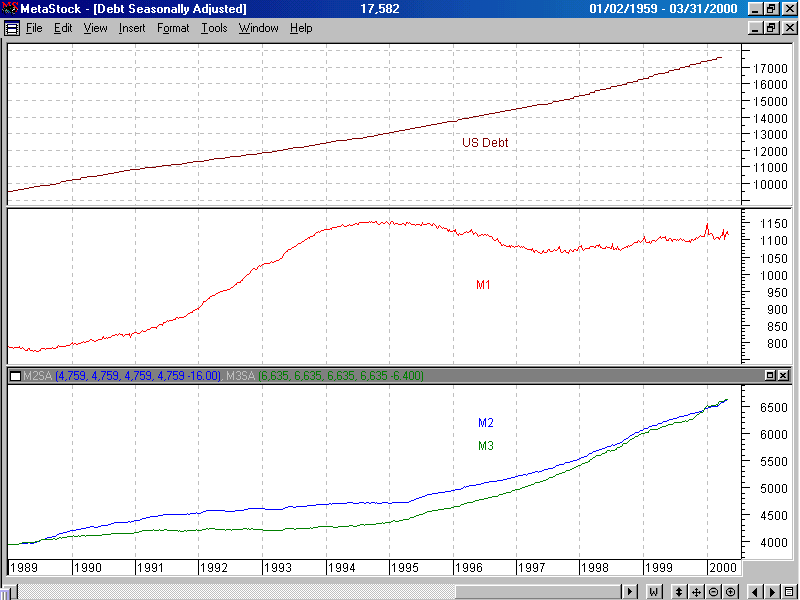Open the Insert menu
The image size is (800, 600).
pos(132,28)
